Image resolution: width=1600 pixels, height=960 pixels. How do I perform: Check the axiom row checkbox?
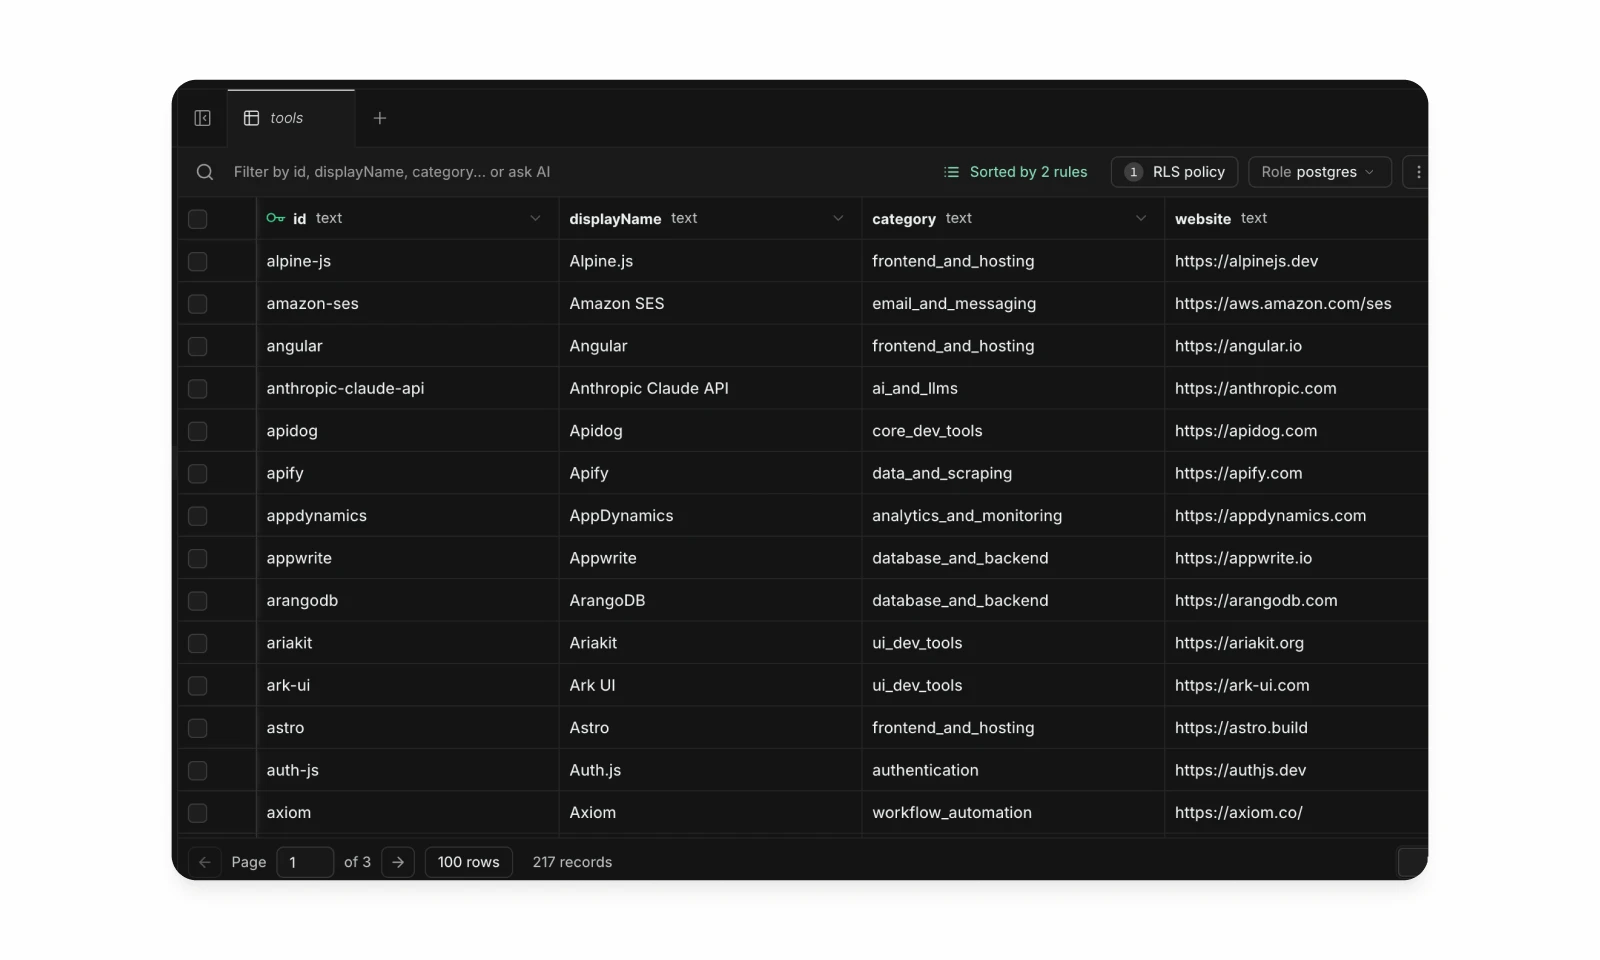[198, 813]
